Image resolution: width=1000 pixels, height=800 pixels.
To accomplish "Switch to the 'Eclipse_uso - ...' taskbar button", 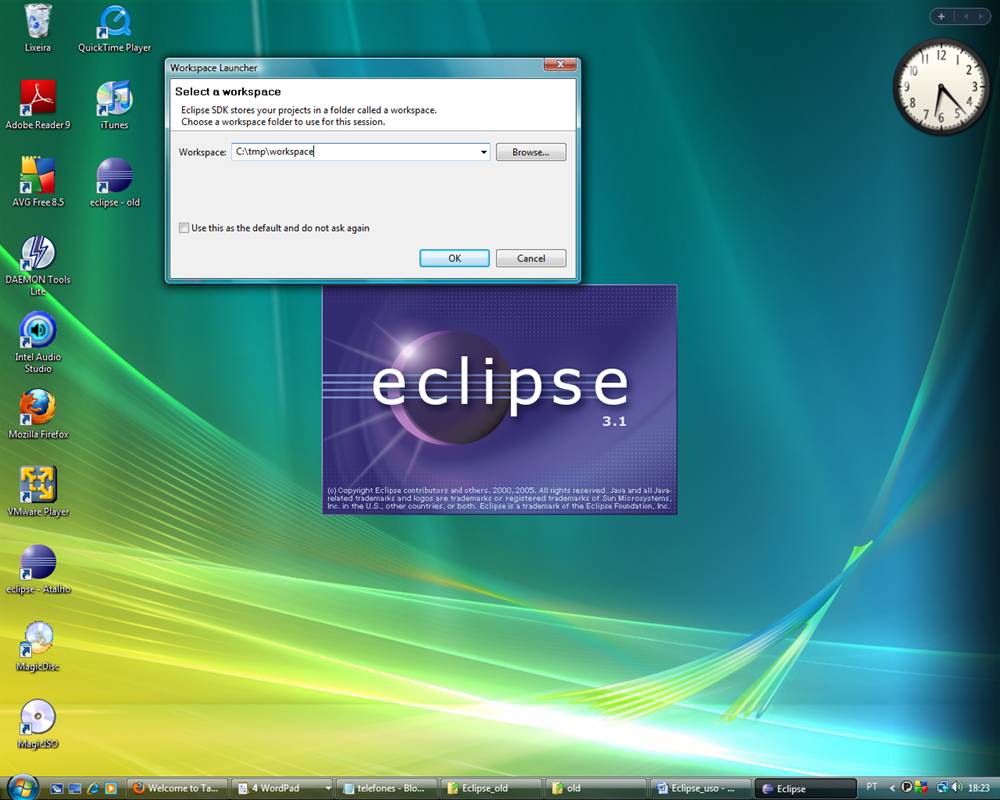I will (x=700, y=789).
